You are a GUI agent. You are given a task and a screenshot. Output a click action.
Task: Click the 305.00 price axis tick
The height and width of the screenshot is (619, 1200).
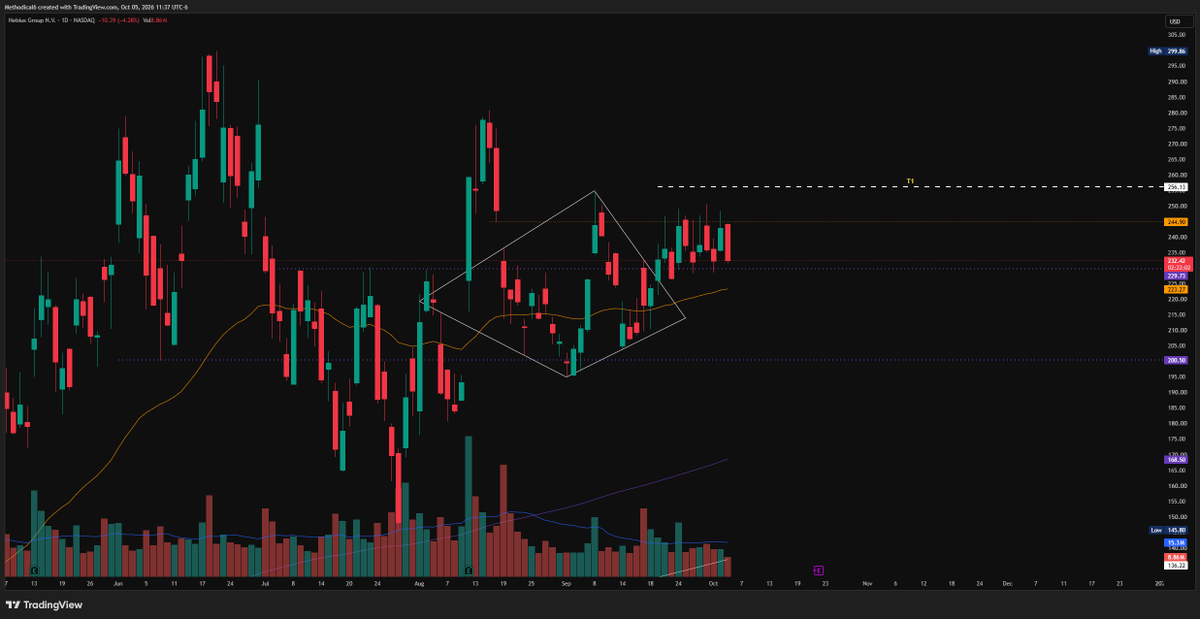pos(1175,35)
